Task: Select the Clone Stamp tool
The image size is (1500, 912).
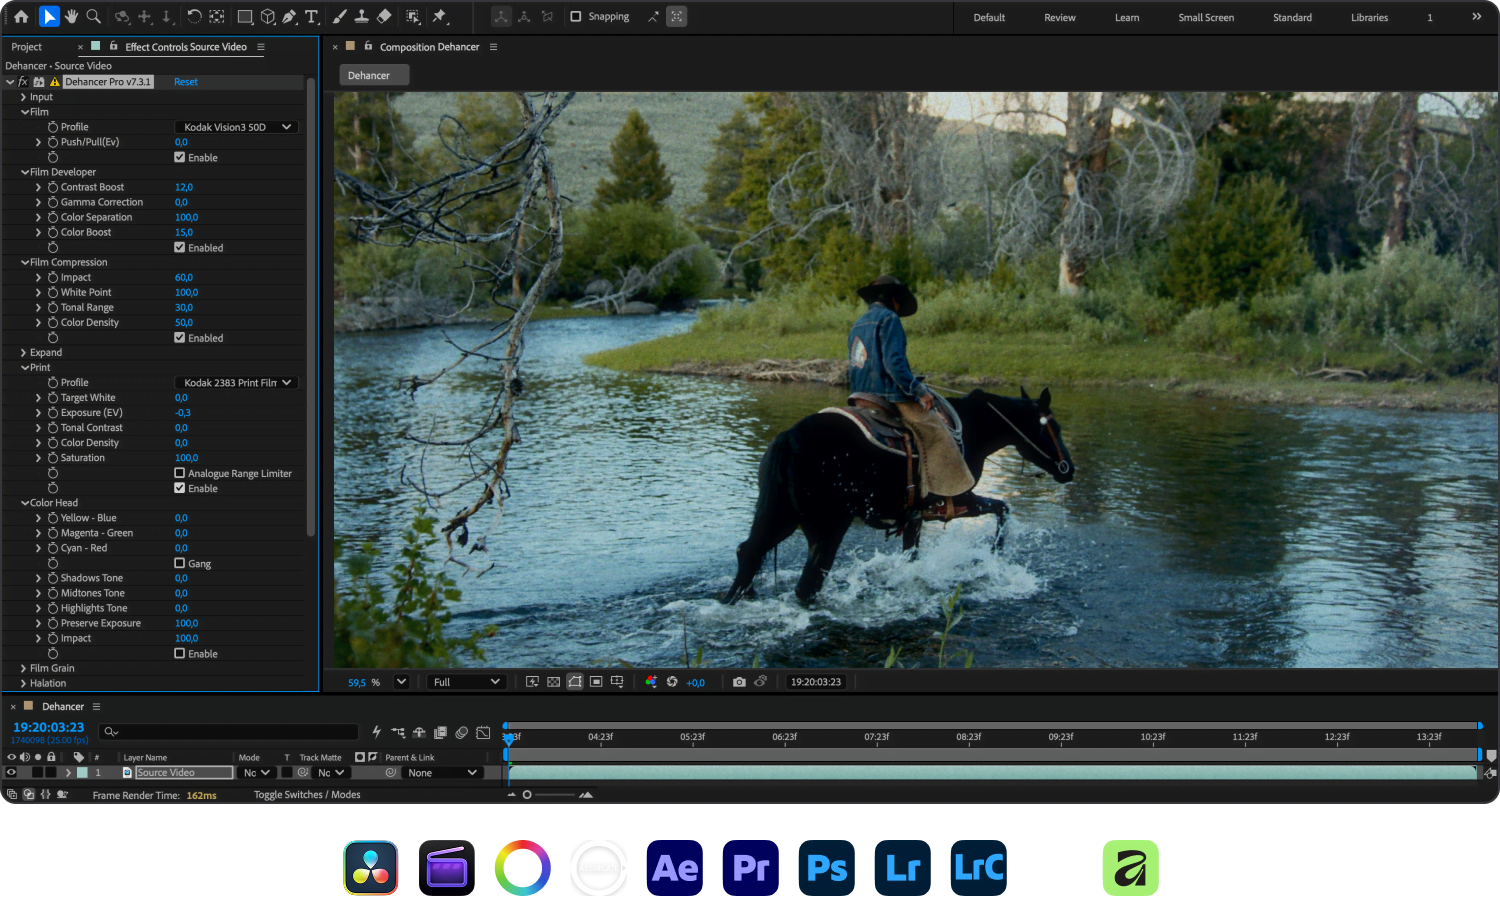Action: tap(361, 17)
